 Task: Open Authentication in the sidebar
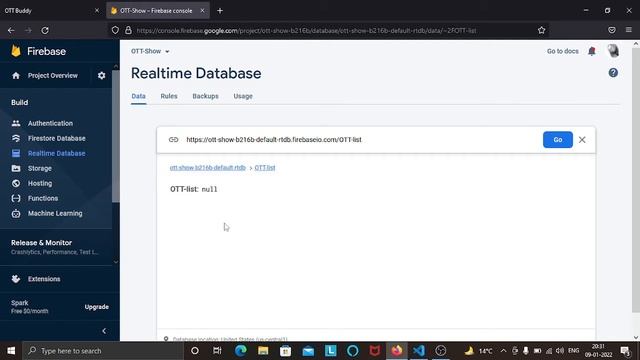tap(50, 123)
